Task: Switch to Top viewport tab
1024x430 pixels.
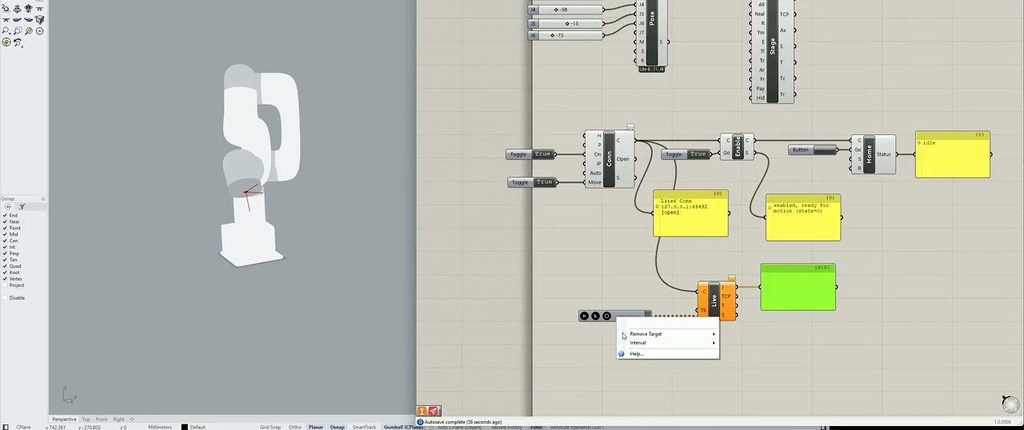Action: click(86, 419)
